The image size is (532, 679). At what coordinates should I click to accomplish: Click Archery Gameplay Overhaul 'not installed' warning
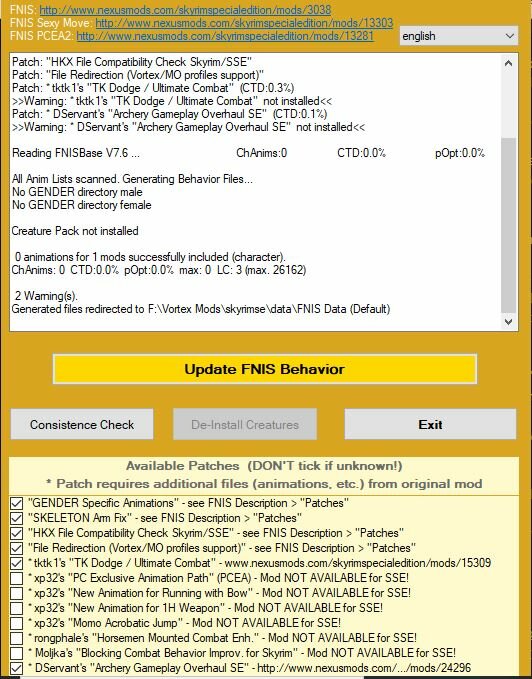[188, 127]
